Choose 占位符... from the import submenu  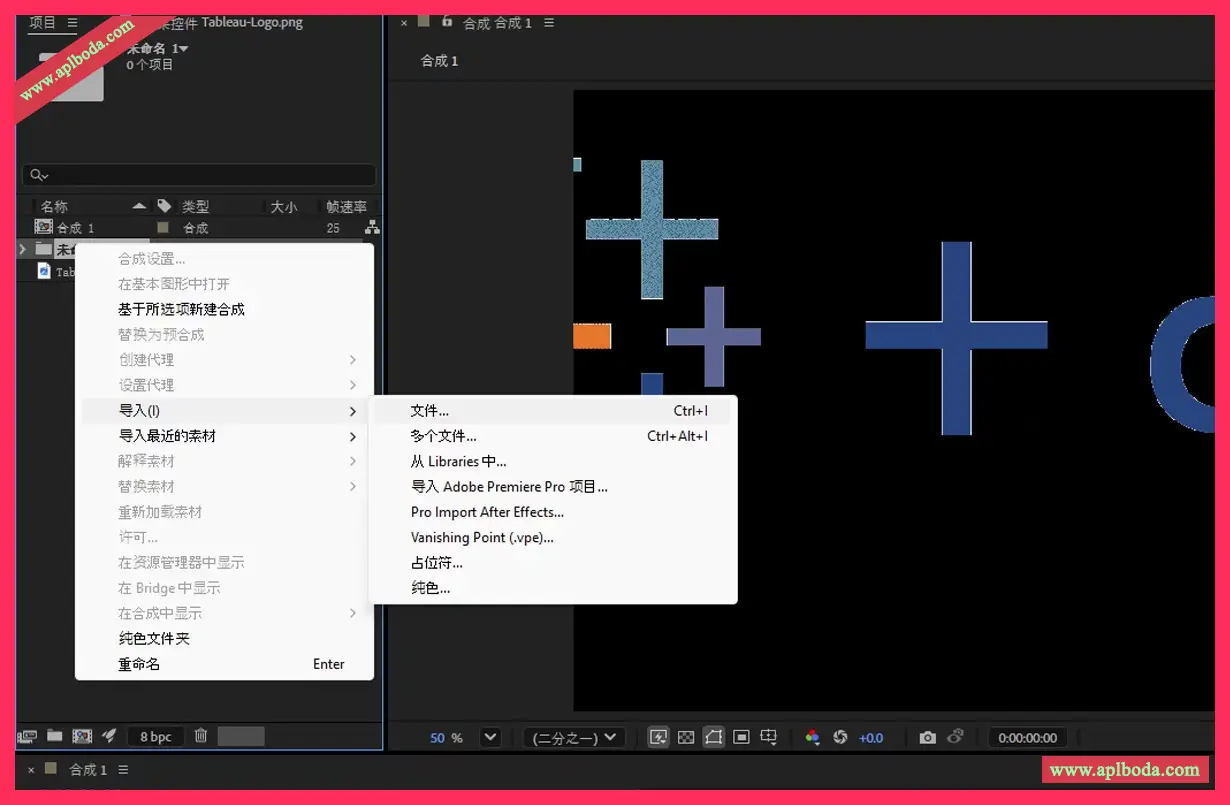[553, 562]
